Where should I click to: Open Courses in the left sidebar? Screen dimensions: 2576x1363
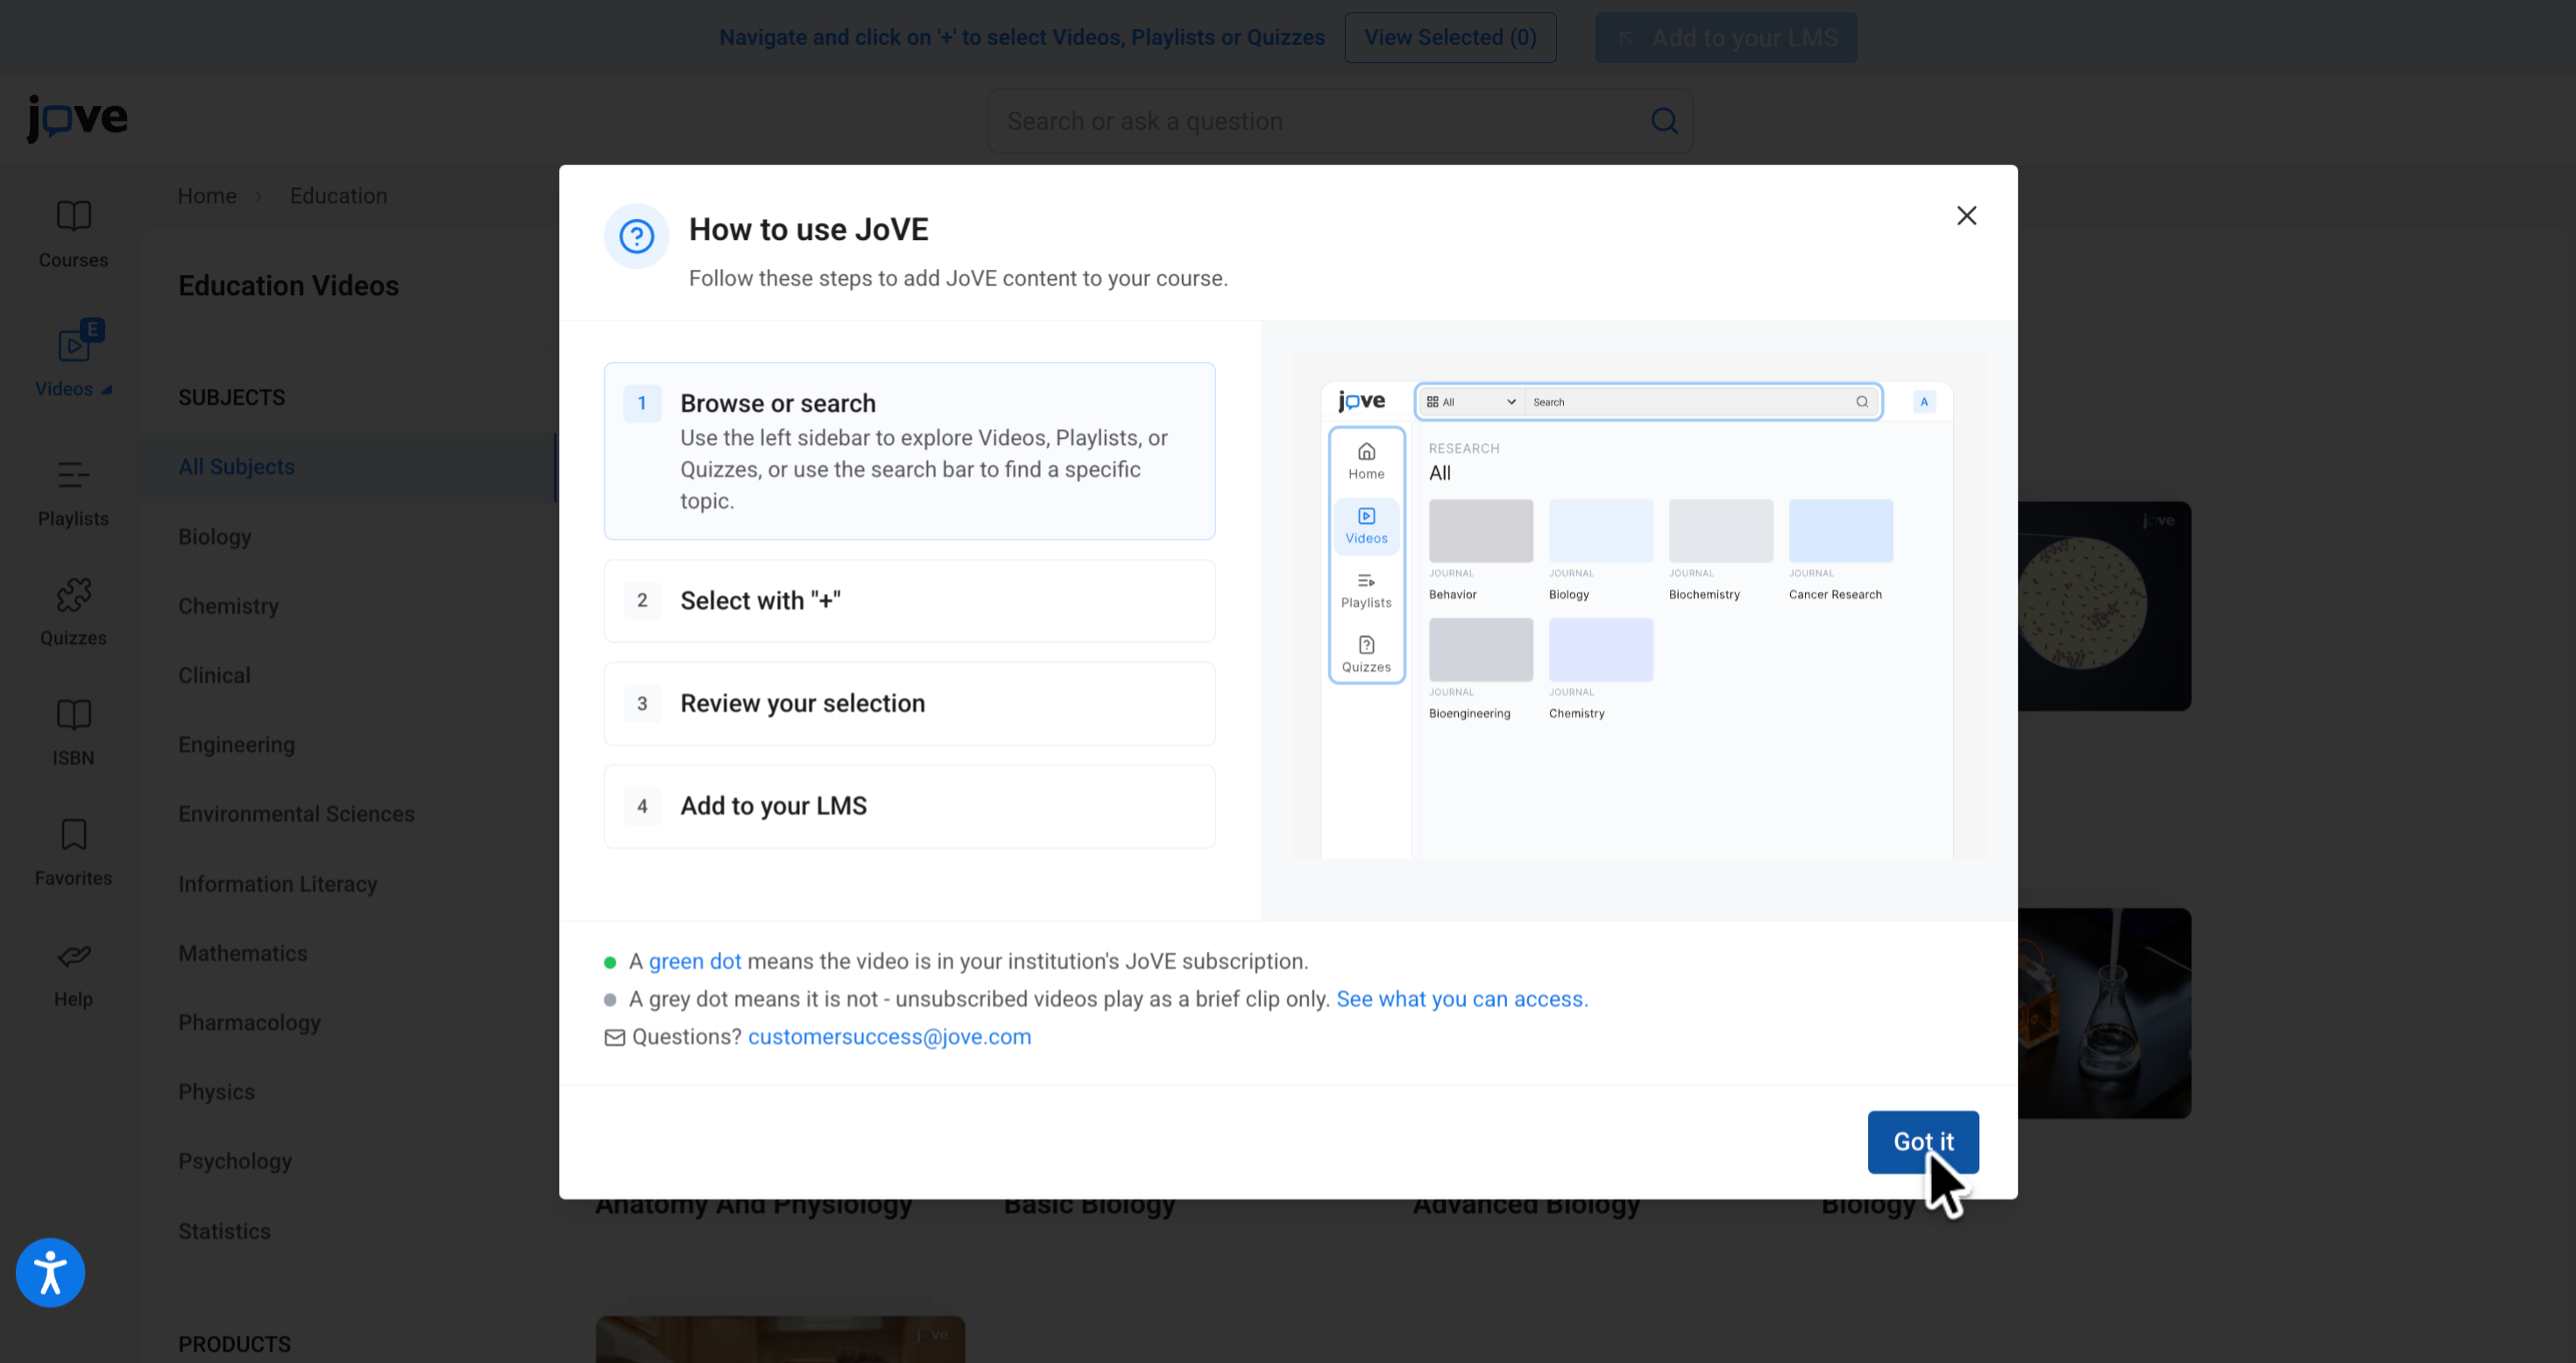click(73, 234)
